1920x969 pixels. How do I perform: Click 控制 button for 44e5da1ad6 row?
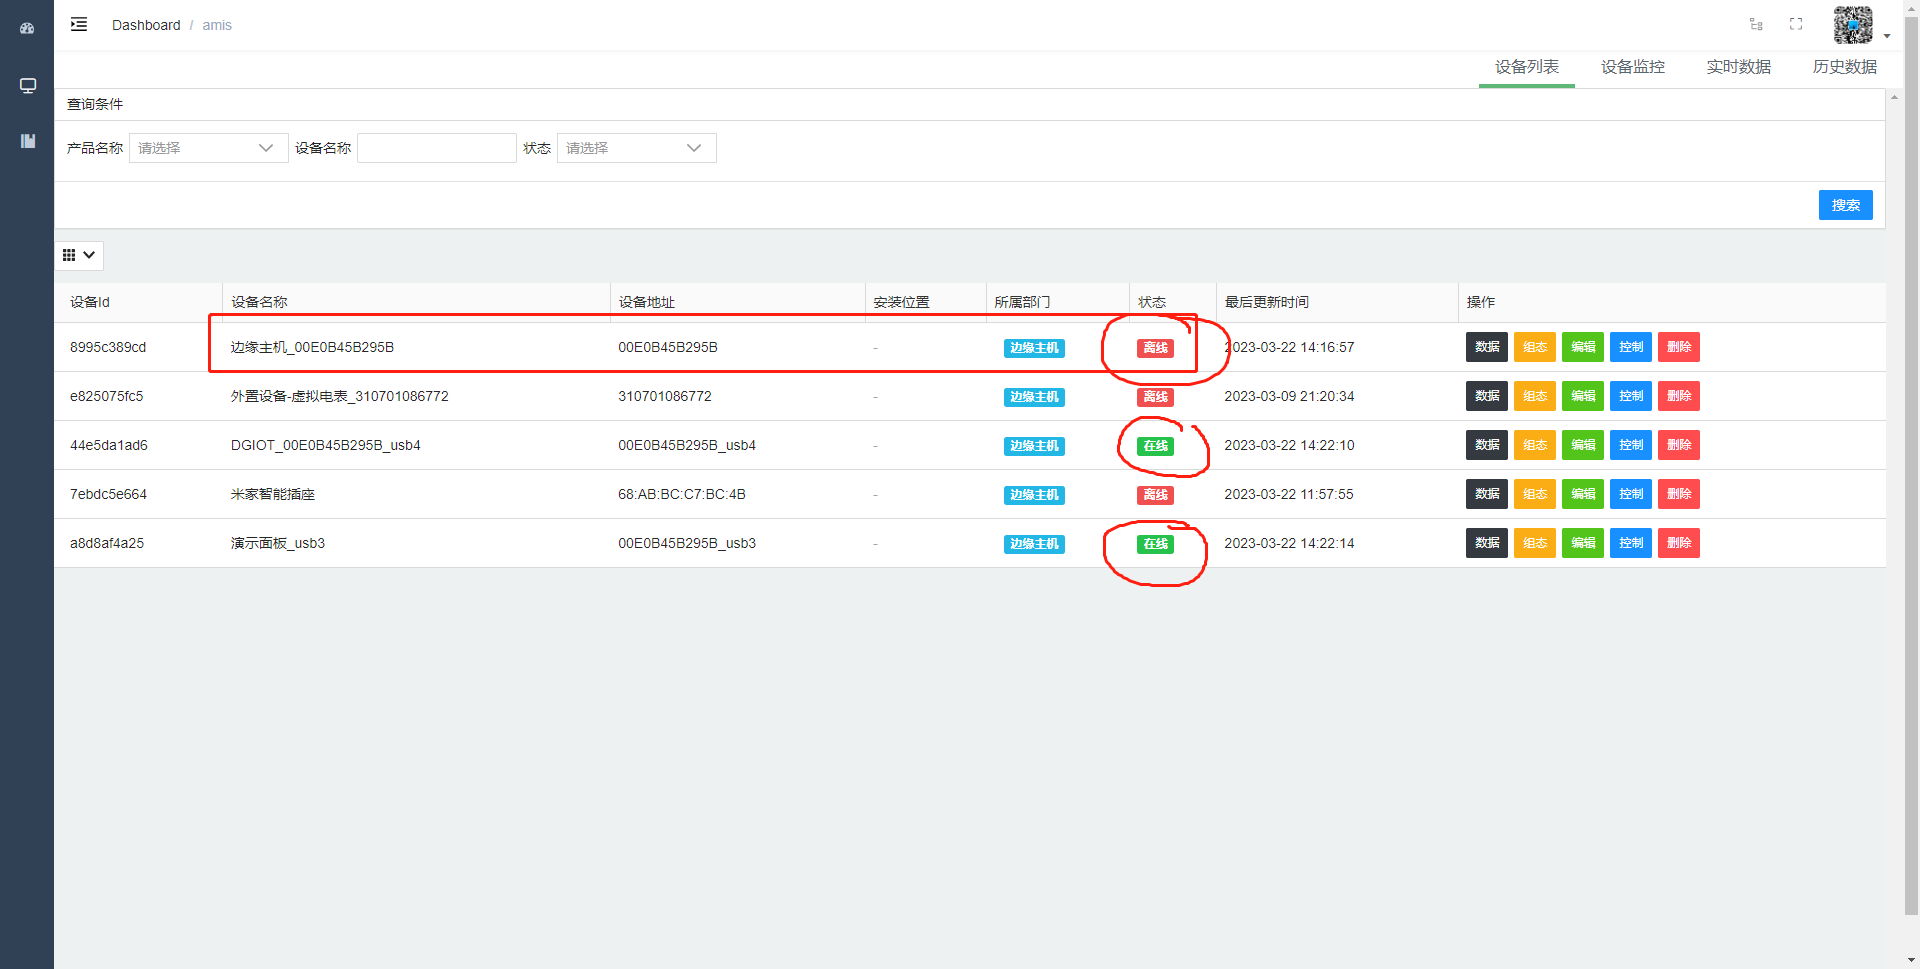pyautogui.click(x=1630, y=445)
